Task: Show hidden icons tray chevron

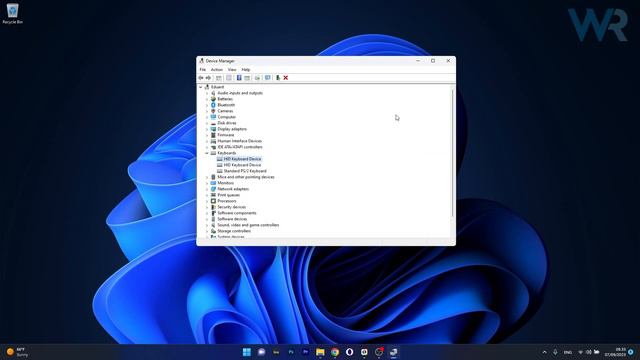Action: tap(544, 352)
